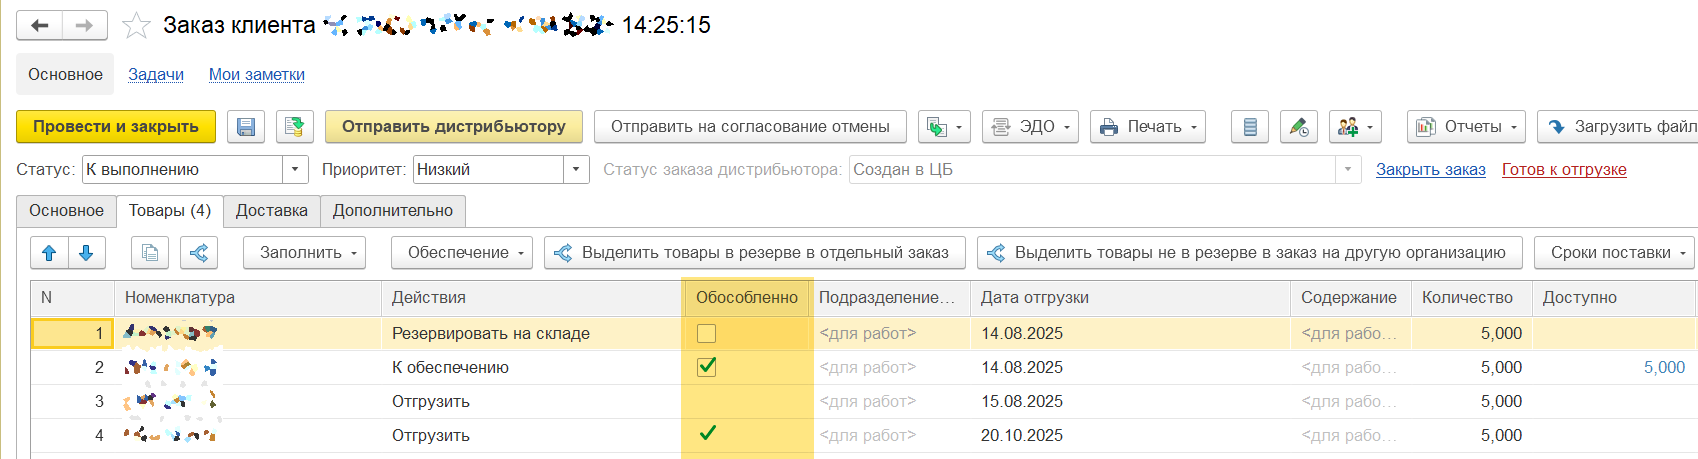Screen dimensions: 1698x459
Task: Expand the Статус dropdown list
Action: (295, 170)
